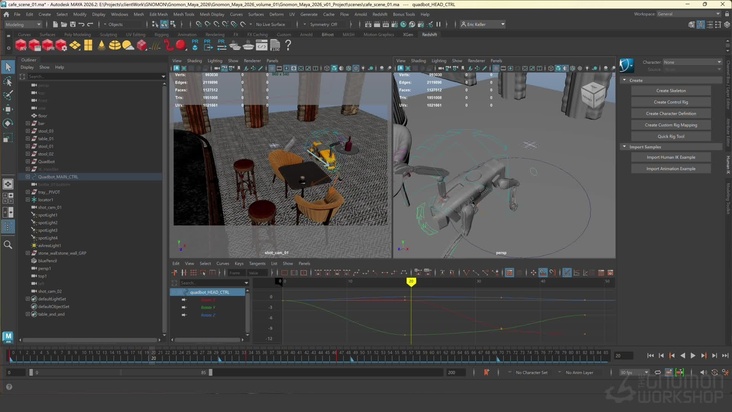This screenshot has width=732, height=412.
Task: Choose the Paint Selection tool
Action: (x=9, y=95)
